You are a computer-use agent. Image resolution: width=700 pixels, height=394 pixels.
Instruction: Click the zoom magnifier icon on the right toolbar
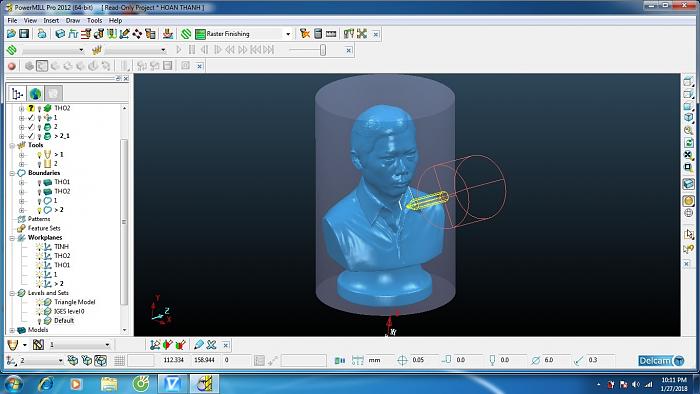point(688,130)
